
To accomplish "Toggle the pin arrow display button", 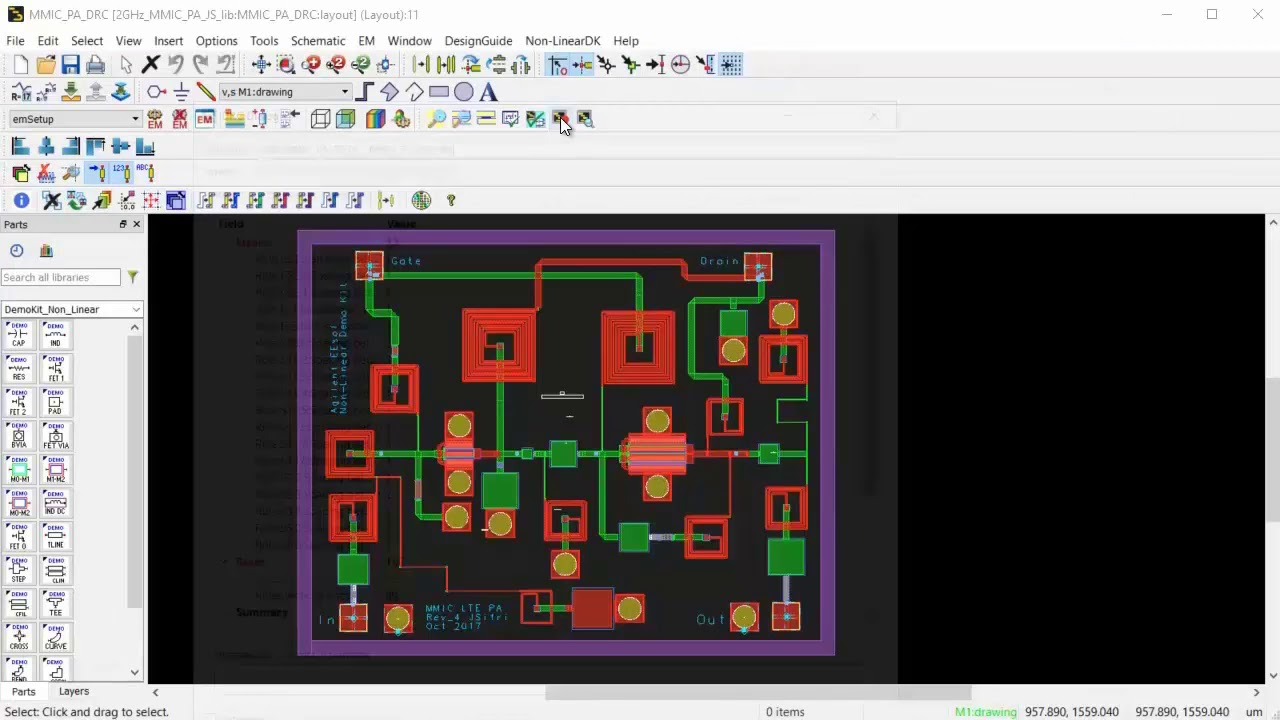I will pos(96,173).
